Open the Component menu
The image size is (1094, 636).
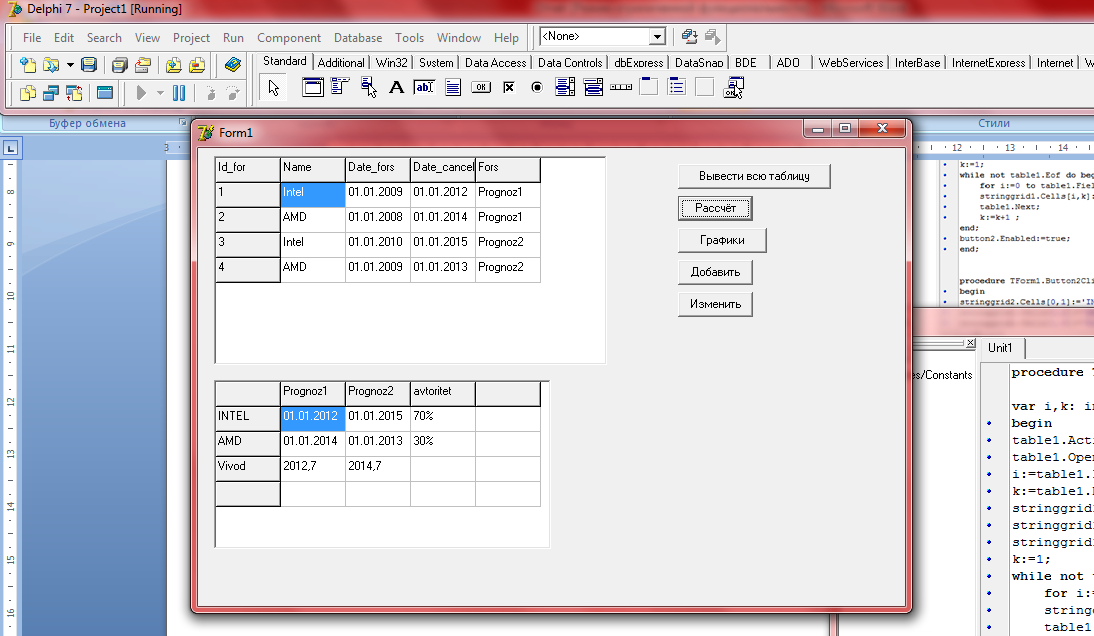[289, 38]
